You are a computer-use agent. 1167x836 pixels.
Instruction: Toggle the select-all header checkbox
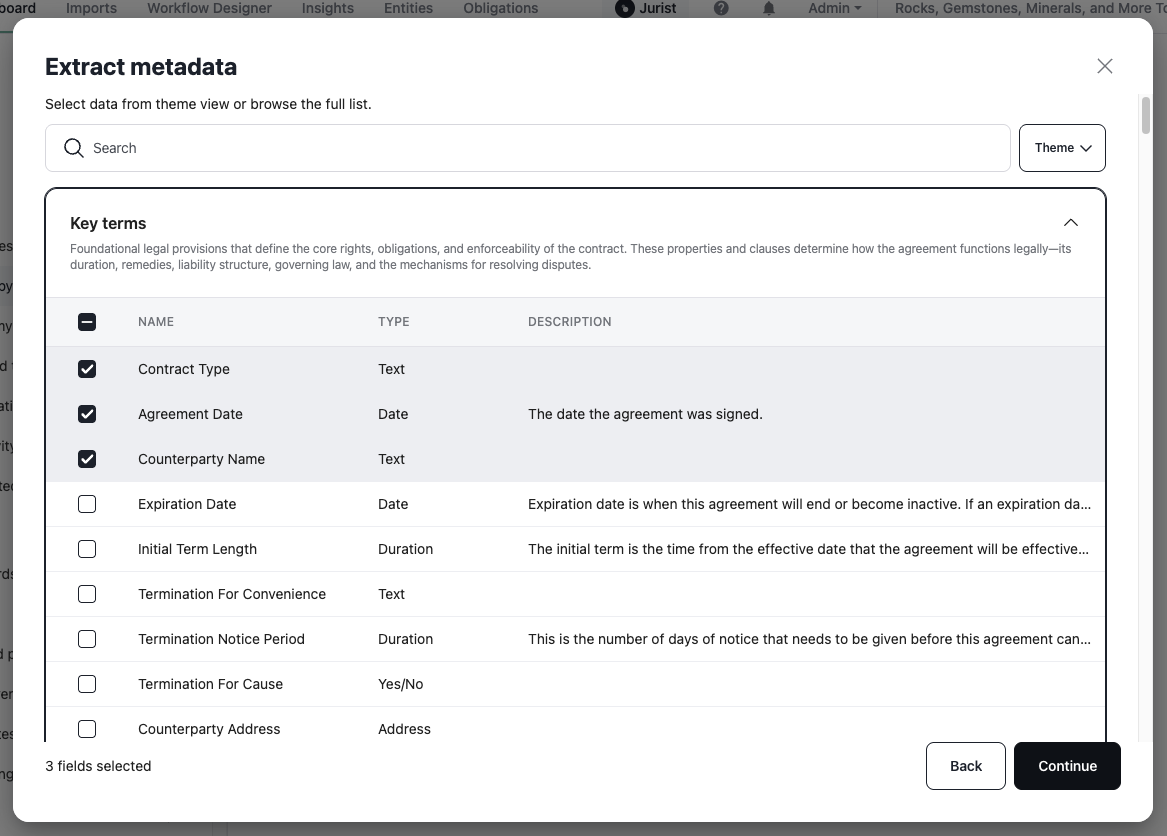pos(87,322)
